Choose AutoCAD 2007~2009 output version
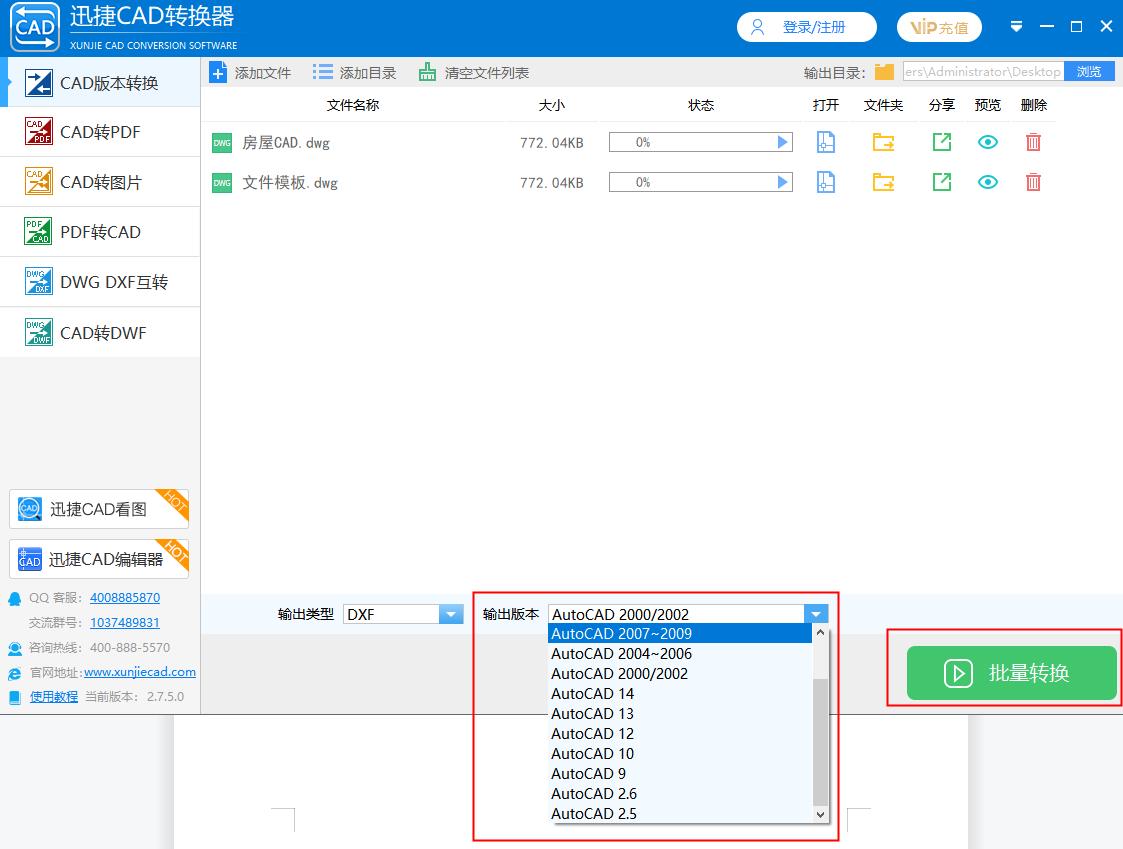Image resolution: width=1123 pixels, height=849 pixels. pos(622,633)
